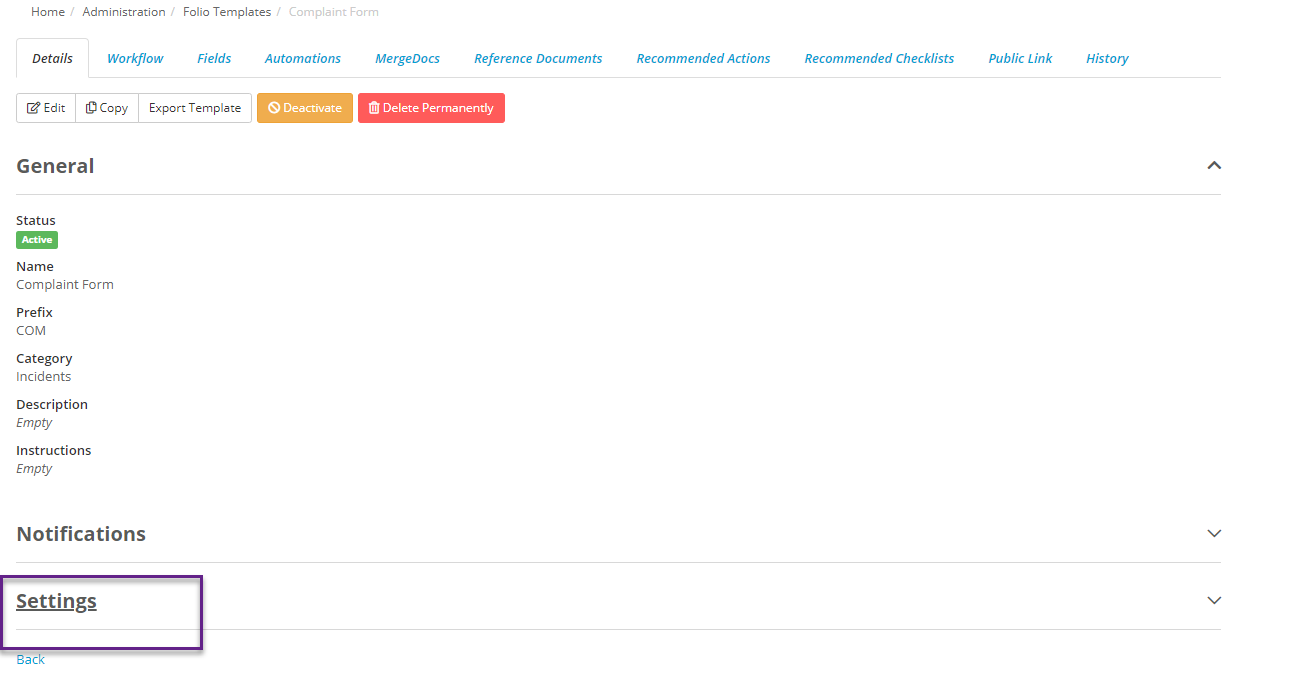
Task: Go to Recommended Actions tab
Action: click(703, 58)
